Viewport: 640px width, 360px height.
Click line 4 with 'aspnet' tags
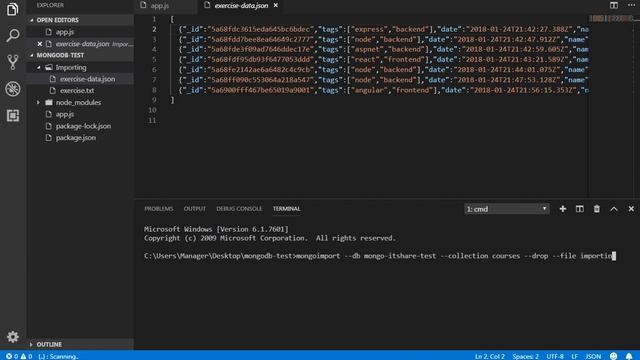[383, 49]
